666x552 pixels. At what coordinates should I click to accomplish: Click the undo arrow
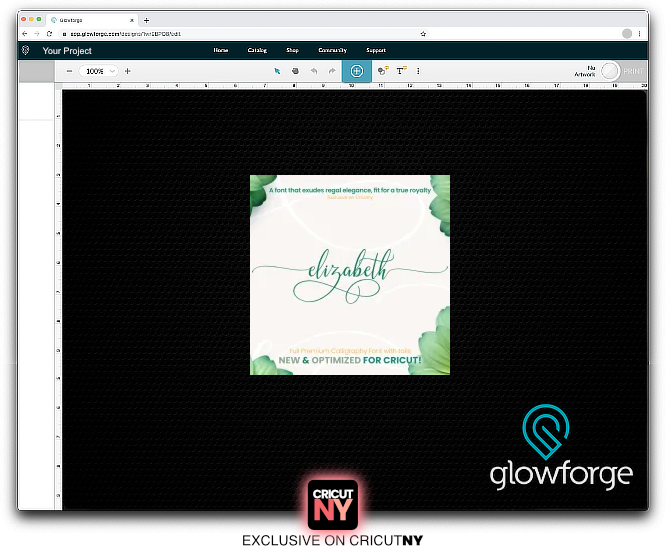(314, 71)
